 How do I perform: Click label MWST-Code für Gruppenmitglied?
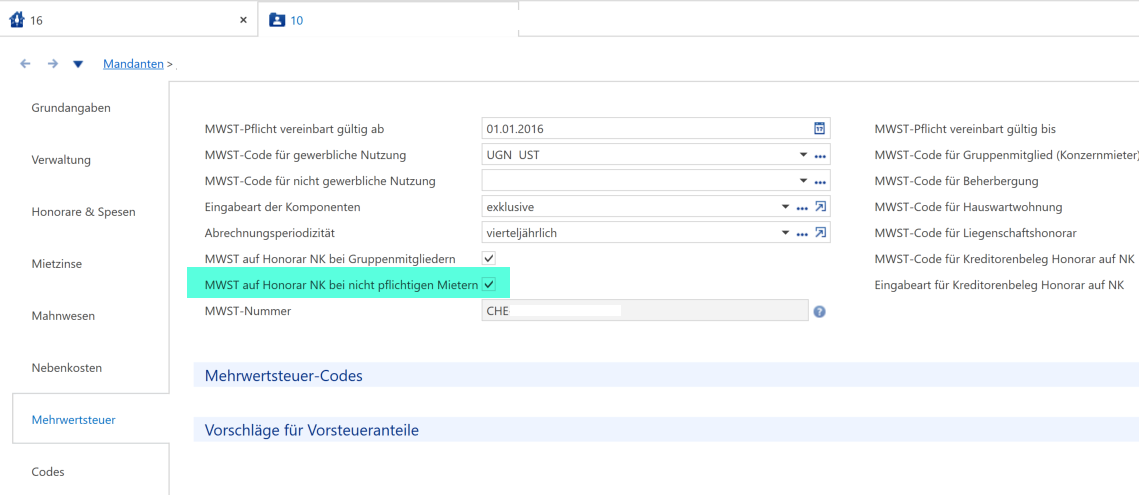[1006, 155]
